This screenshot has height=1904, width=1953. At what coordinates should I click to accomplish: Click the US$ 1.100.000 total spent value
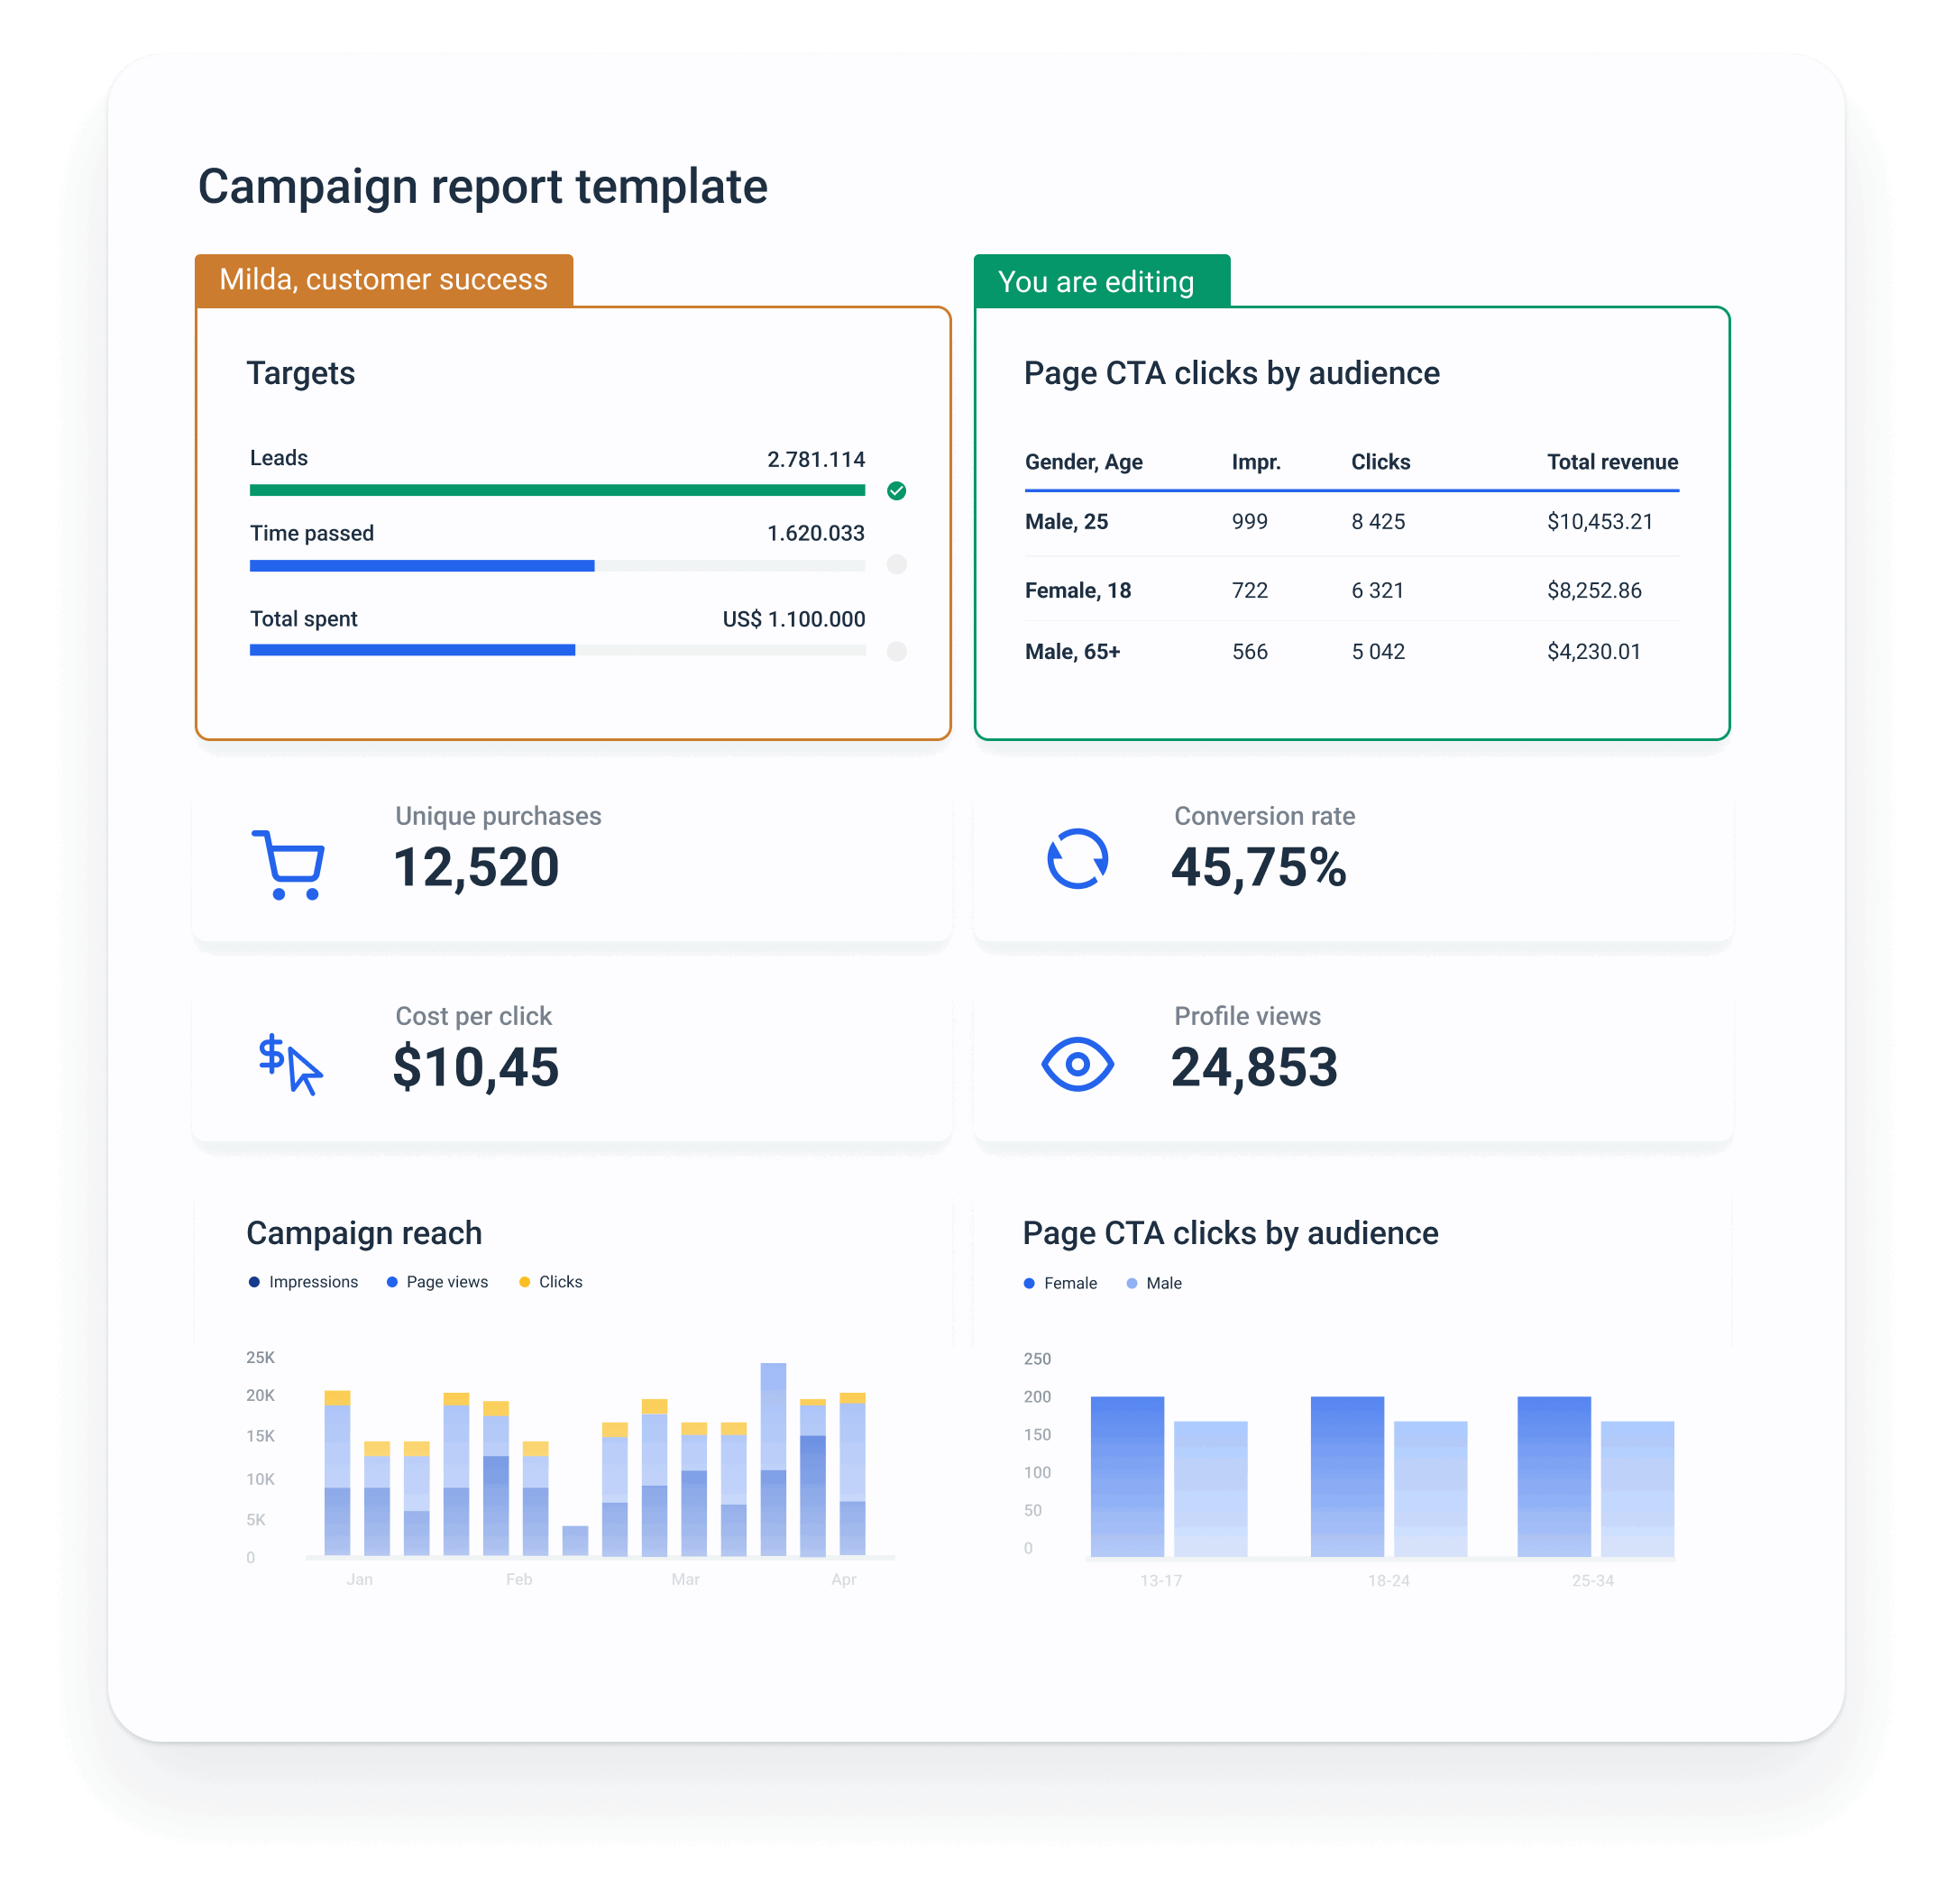coord(794,619)
